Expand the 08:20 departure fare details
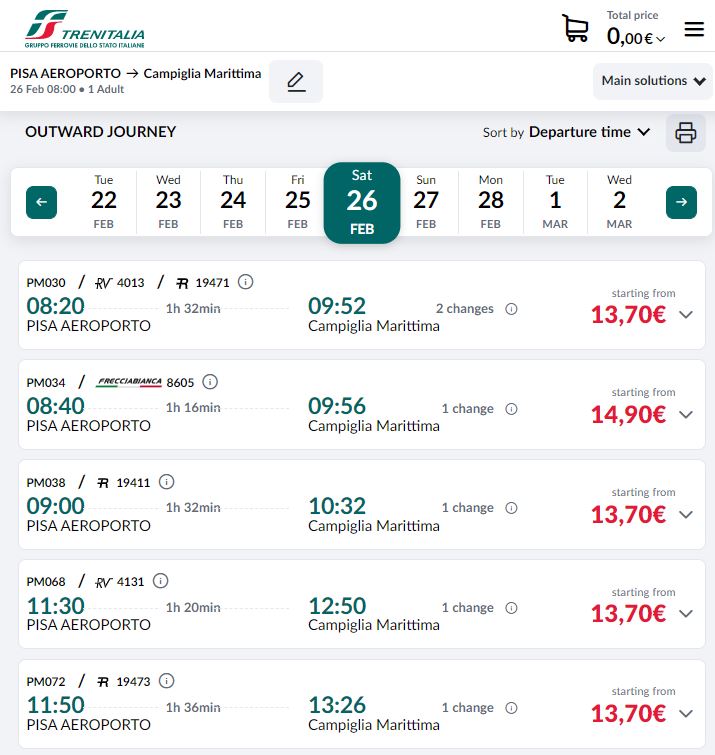This screenshot has height=755, width=715. point(685,314)
